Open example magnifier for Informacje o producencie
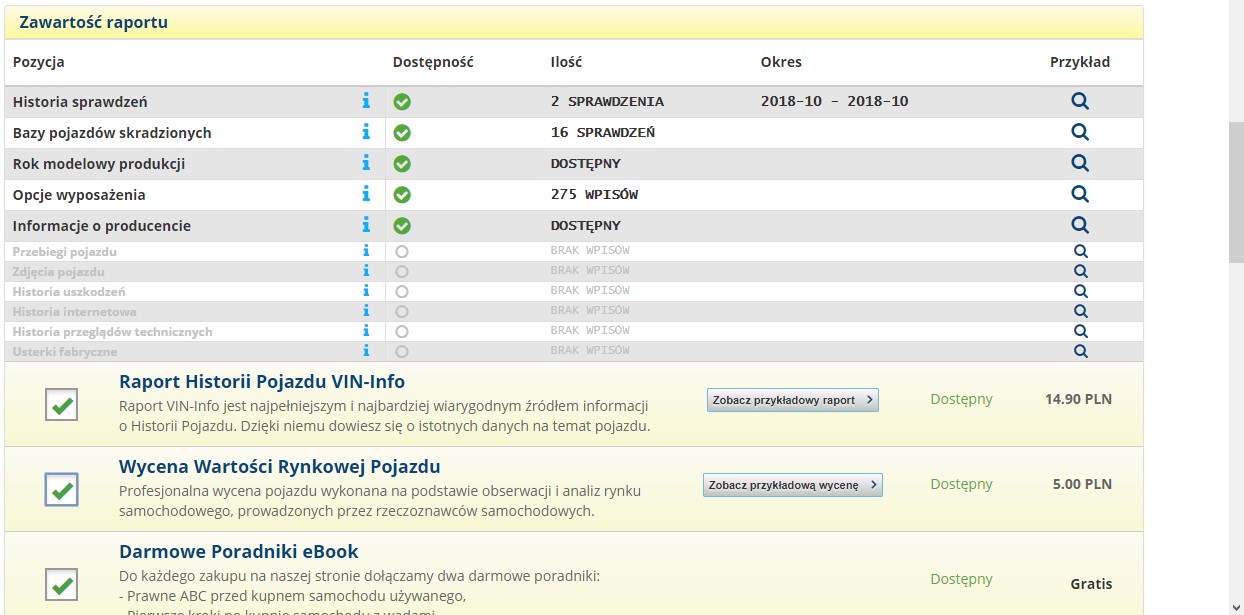 [1080, 225]
